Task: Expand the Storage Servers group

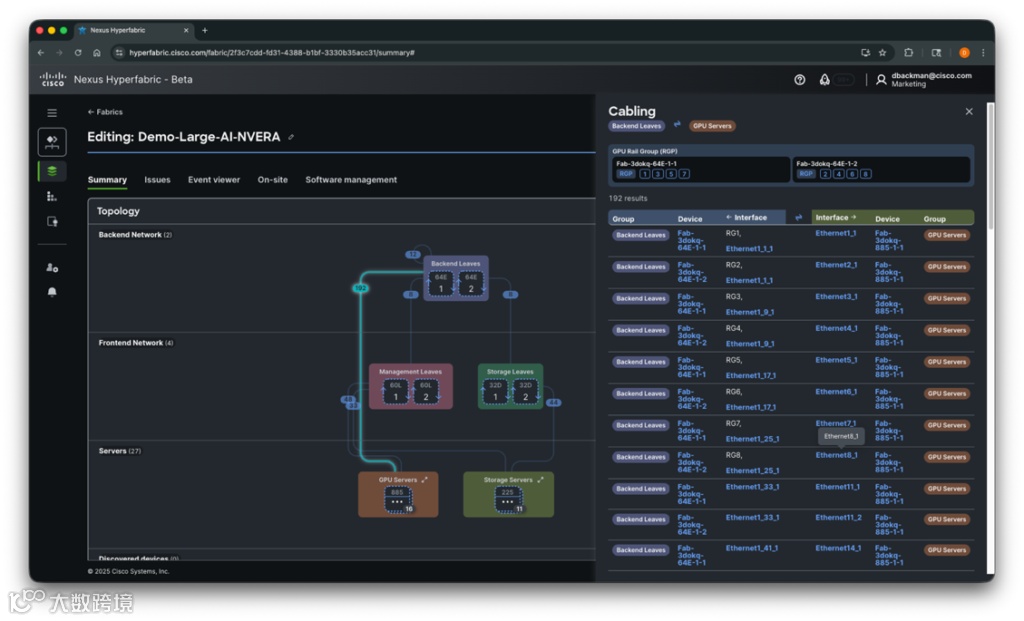Action: click(x=540, y=479)
